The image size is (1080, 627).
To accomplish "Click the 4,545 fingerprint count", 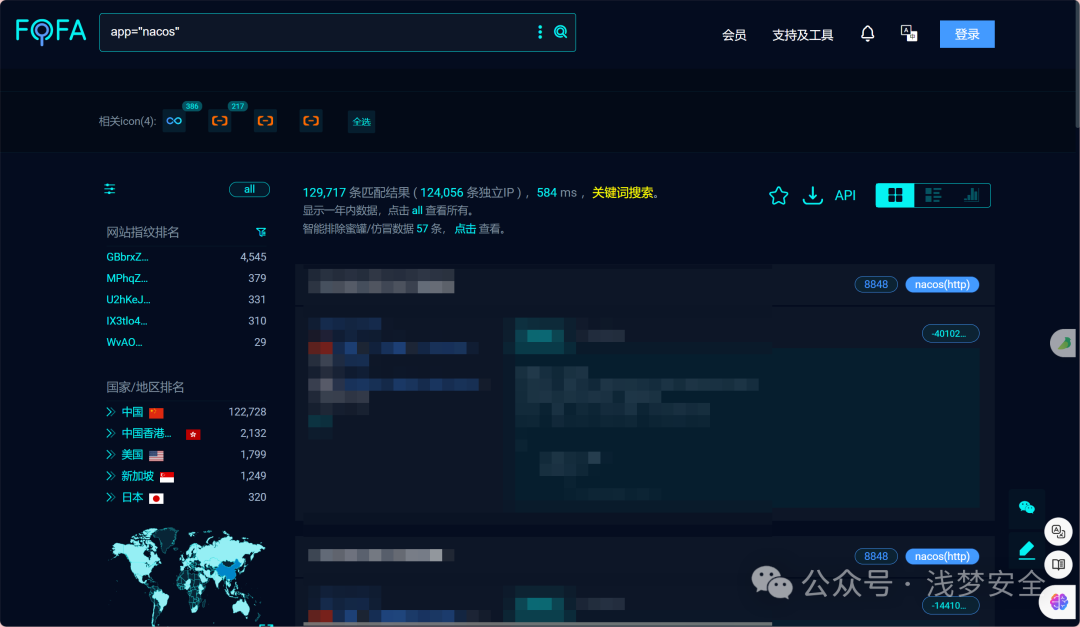I will point(253,257).
